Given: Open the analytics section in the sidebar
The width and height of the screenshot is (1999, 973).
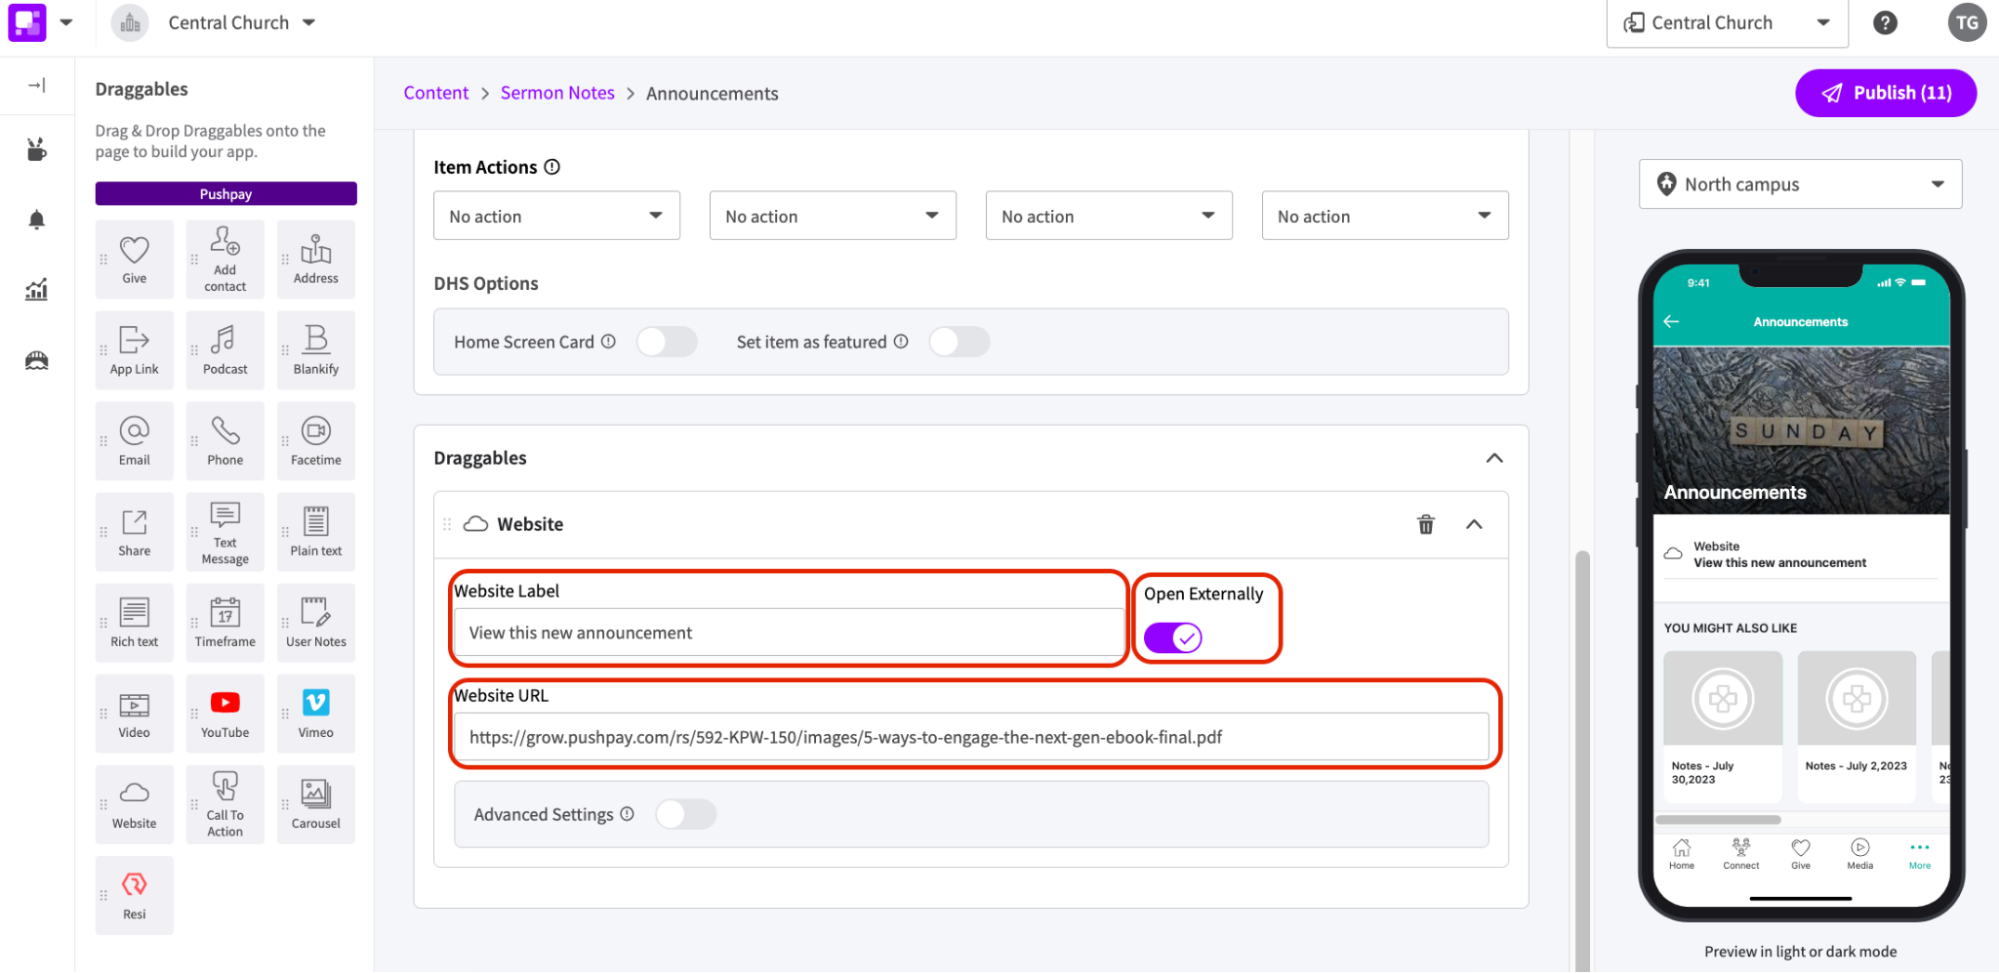Looking at the screenshot, I should tap(36, 289).
